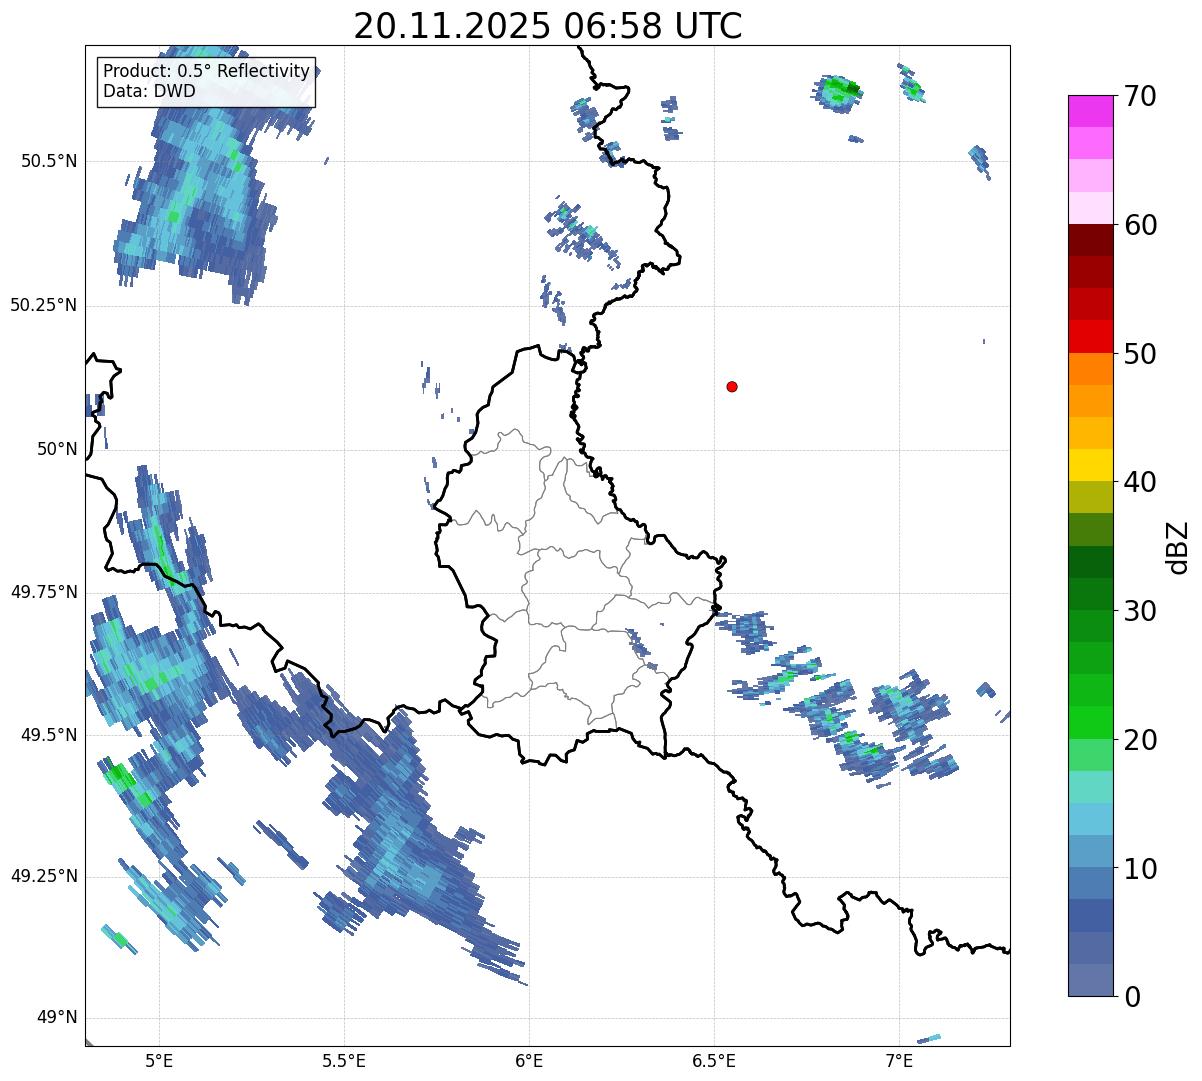This screenshot has height=1081, width=1202.
Task: Click the latitude label "49.5°N"
Action: (x=50, y=735)
